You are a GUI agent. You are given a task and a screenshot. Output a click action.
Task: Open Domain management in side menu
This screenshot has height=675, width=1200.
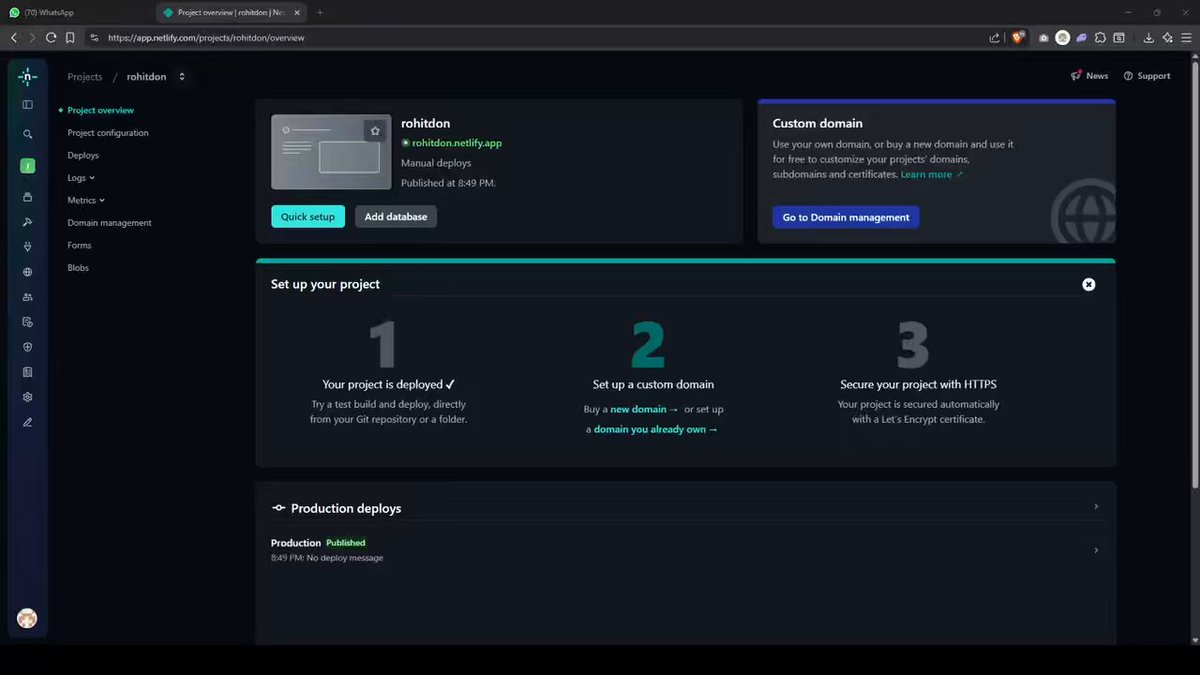109,223
